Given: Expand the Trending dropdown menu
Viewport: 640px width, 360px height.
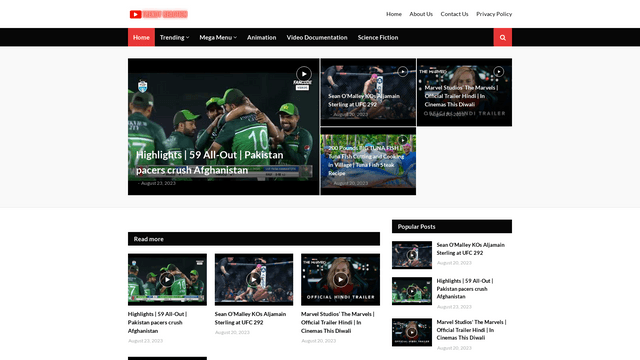Looking at the screenshot, I should point(174,38).
